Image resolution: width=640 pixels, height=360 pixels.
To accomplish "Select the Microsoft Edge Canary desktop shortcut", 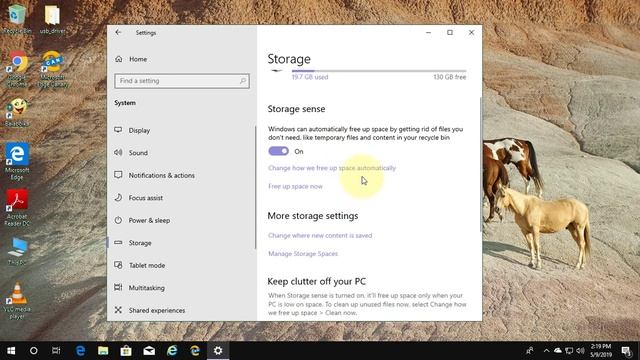I will coord(52,69).
